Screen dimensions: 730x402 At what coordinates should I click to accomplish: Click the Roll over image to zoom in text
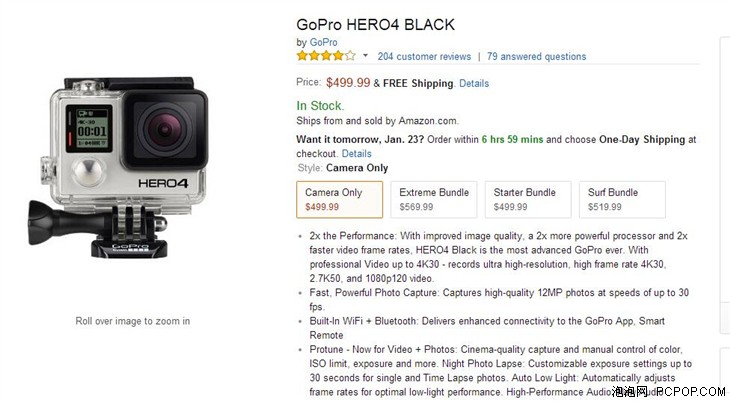point(133,321)
